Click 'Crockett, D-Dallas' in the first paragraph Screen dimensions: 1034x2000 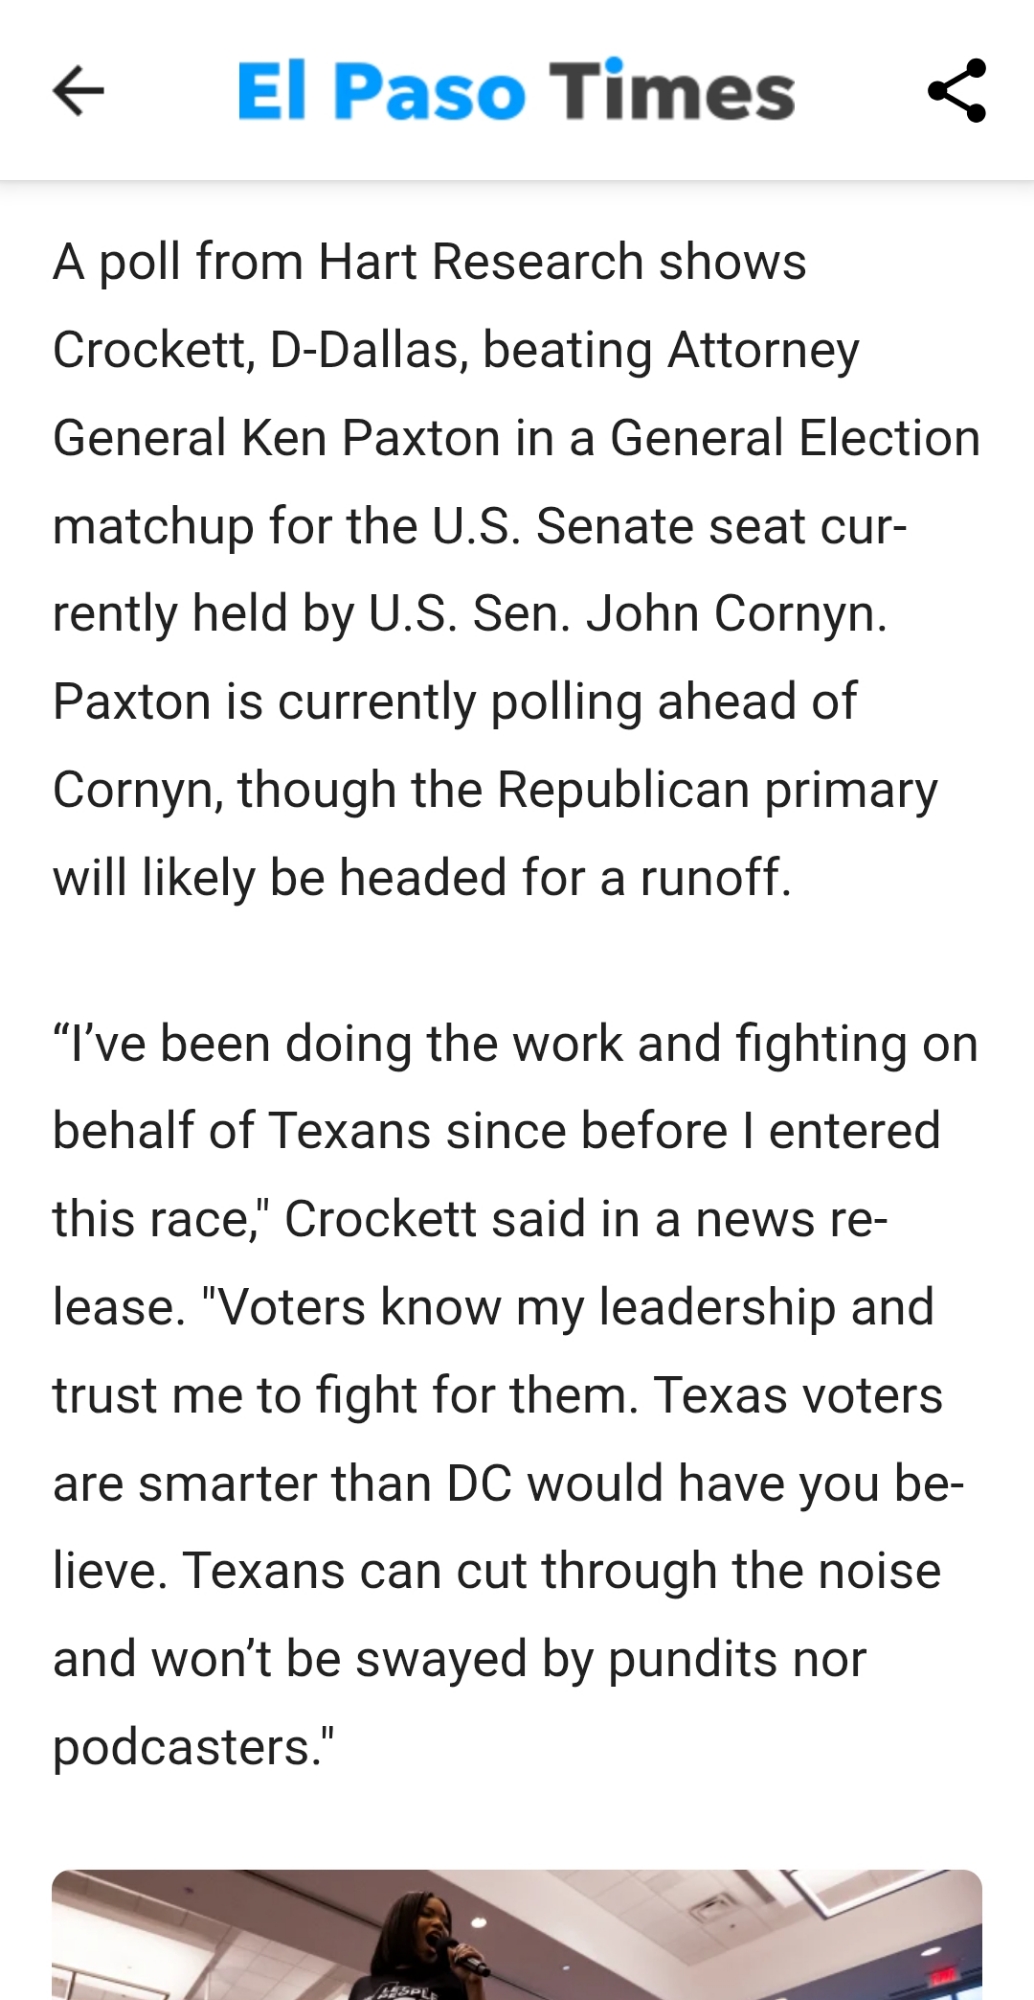pyautogui.click(x=260, y=350)
